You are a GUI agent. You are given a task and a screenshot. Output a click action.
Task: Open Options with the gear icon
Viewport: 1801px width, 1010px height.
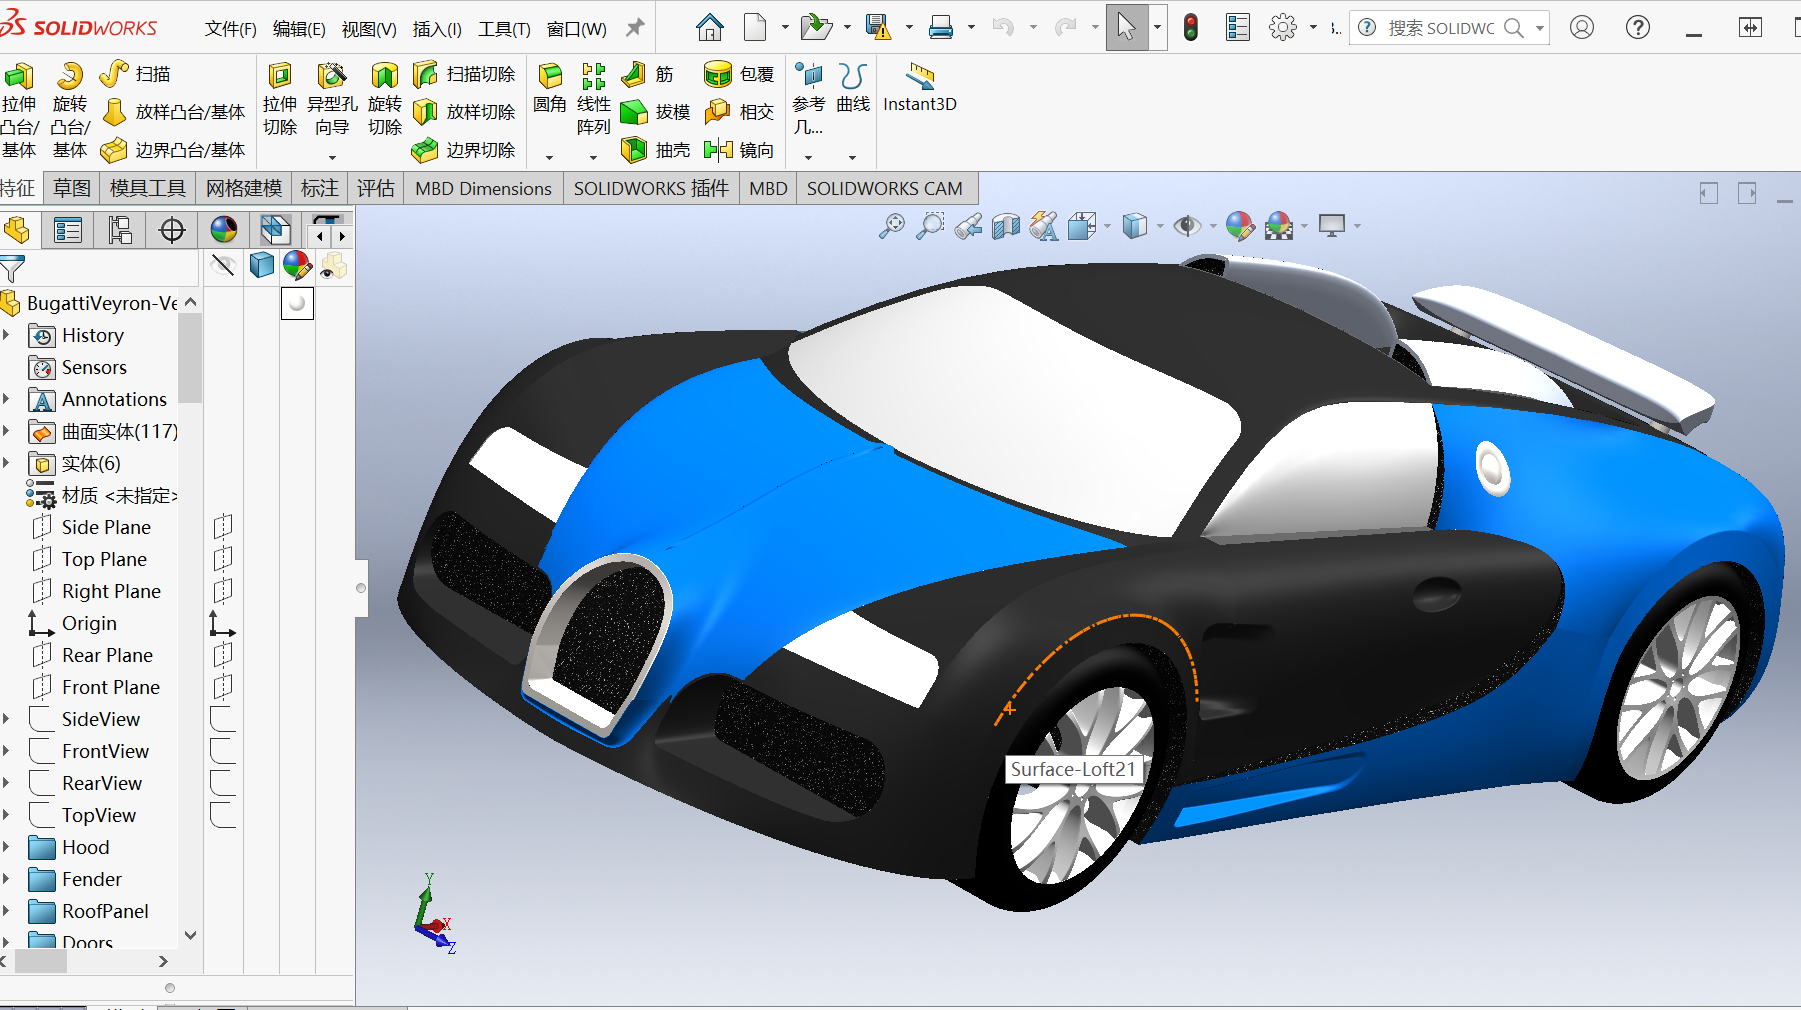(1283, 28)
